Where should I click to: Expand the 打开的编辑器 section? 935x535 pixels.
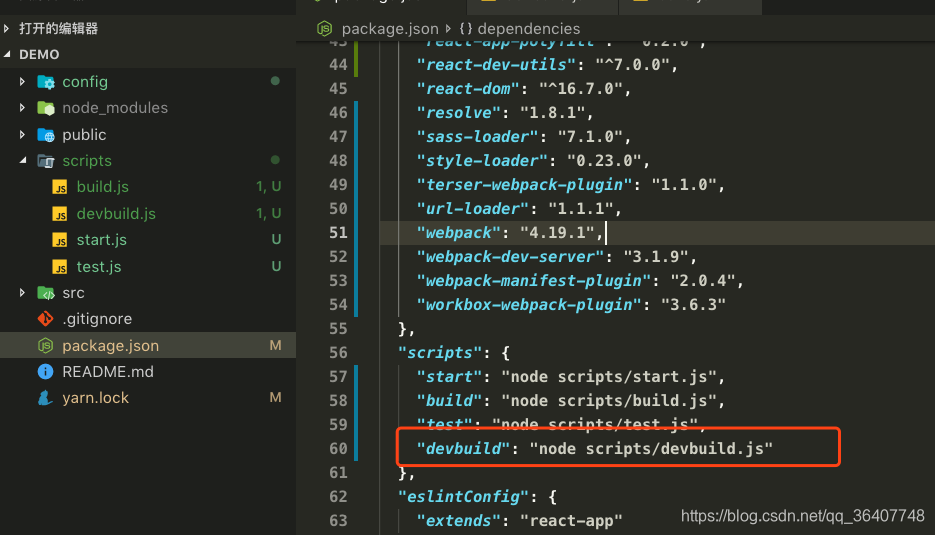coord(7,29)
